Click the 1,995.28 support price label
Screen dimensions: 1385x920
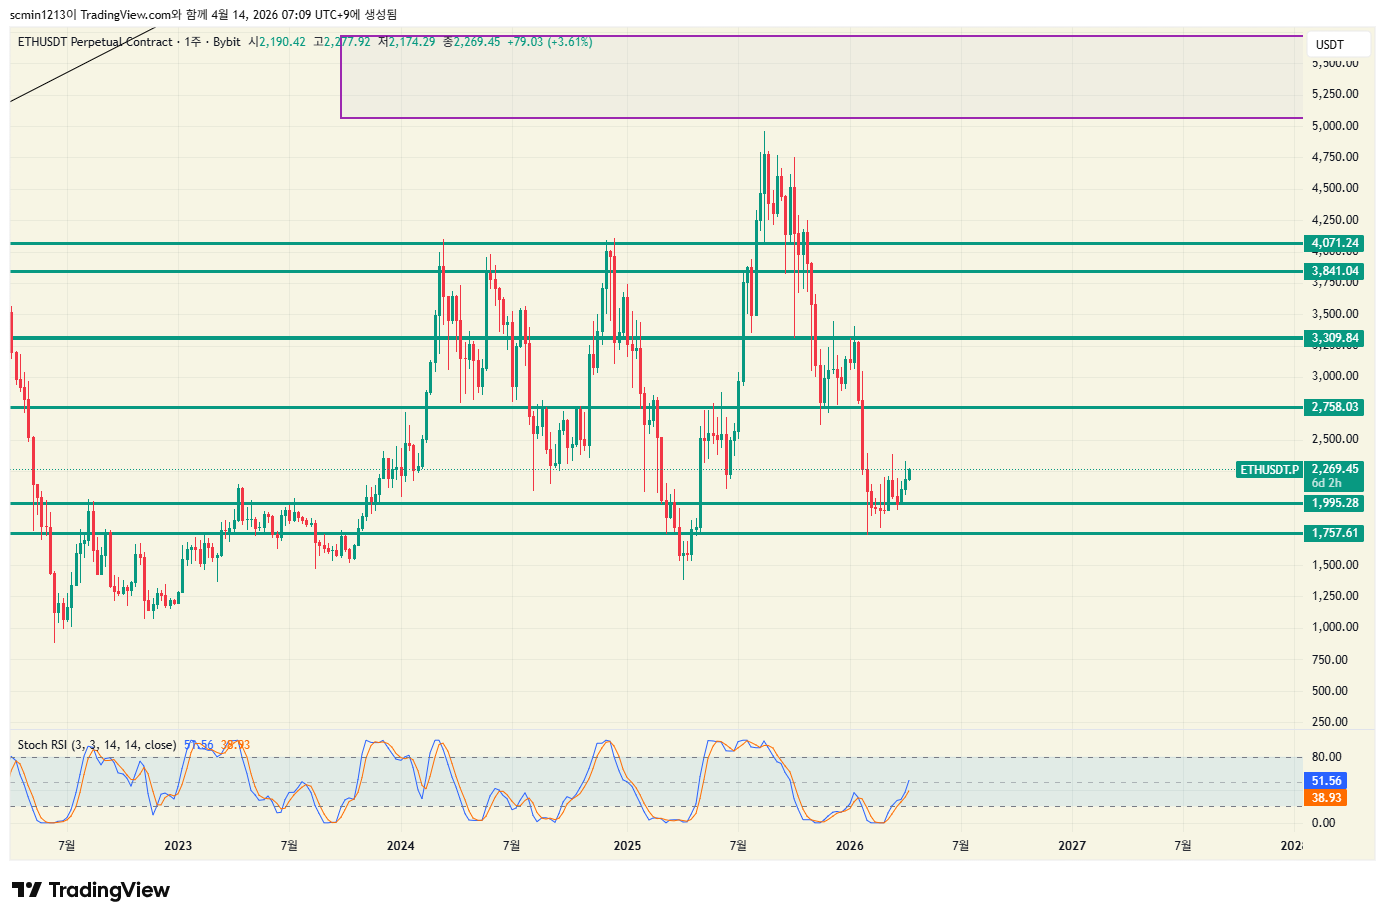(1335, 503)
